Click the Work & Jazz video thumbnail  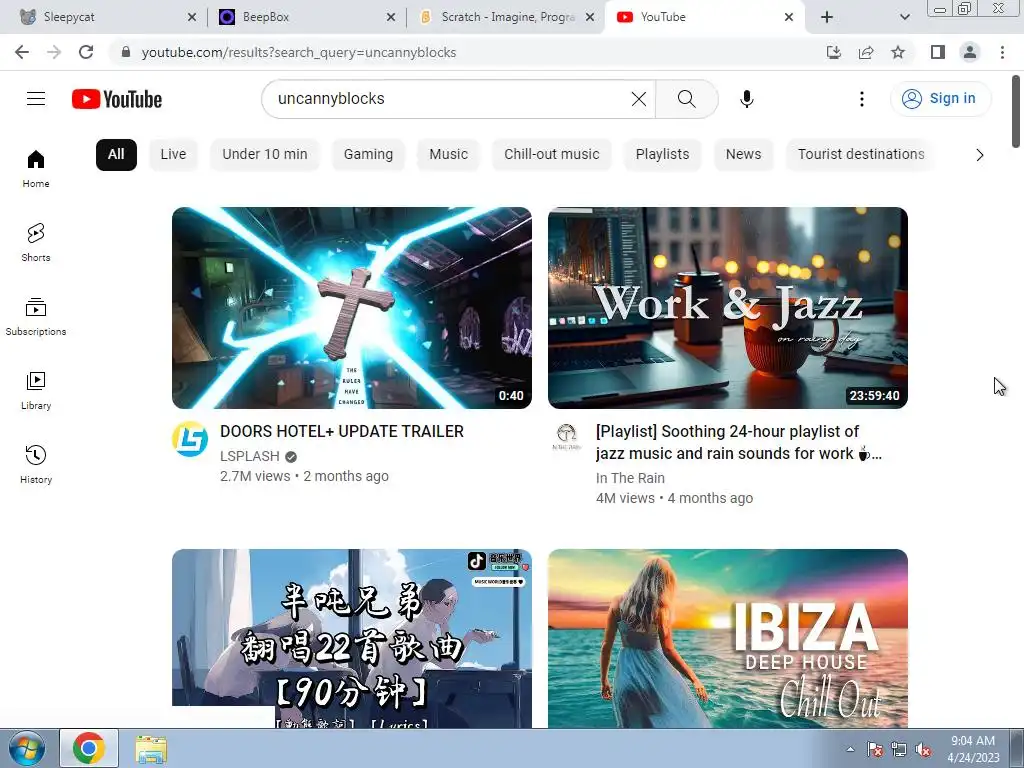pyautogui.click(x=728, y=308)
